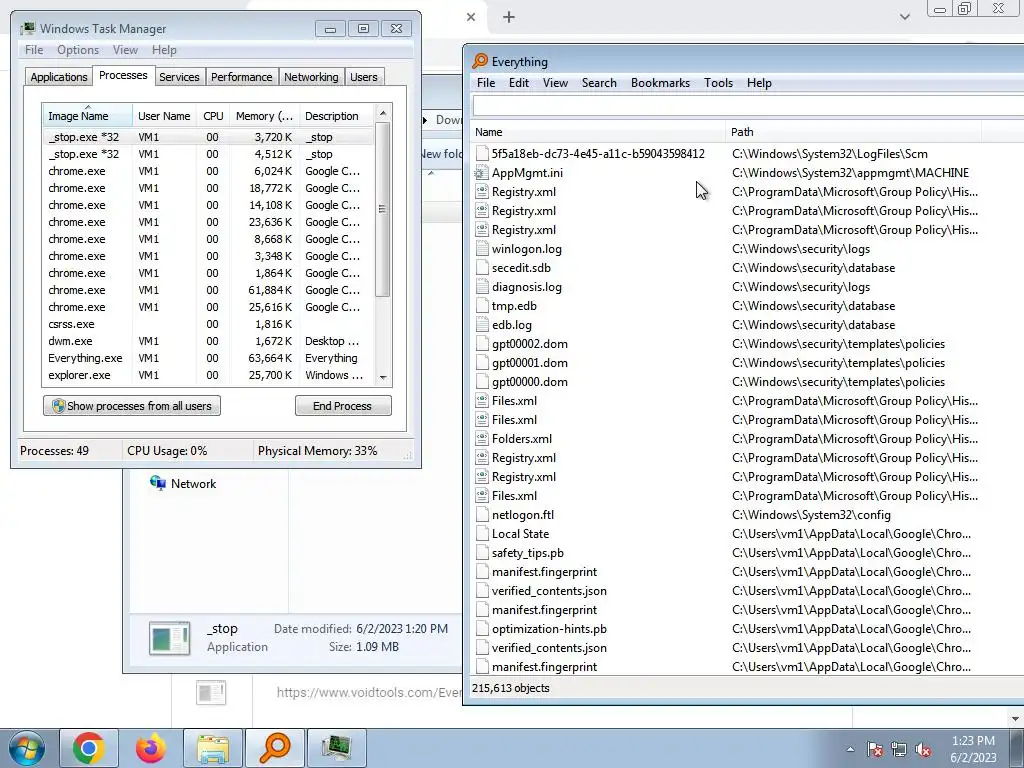Screen dimensions: 1024x768
Task: Click the _stop application preview thumbnail
Action: point(170,638)
